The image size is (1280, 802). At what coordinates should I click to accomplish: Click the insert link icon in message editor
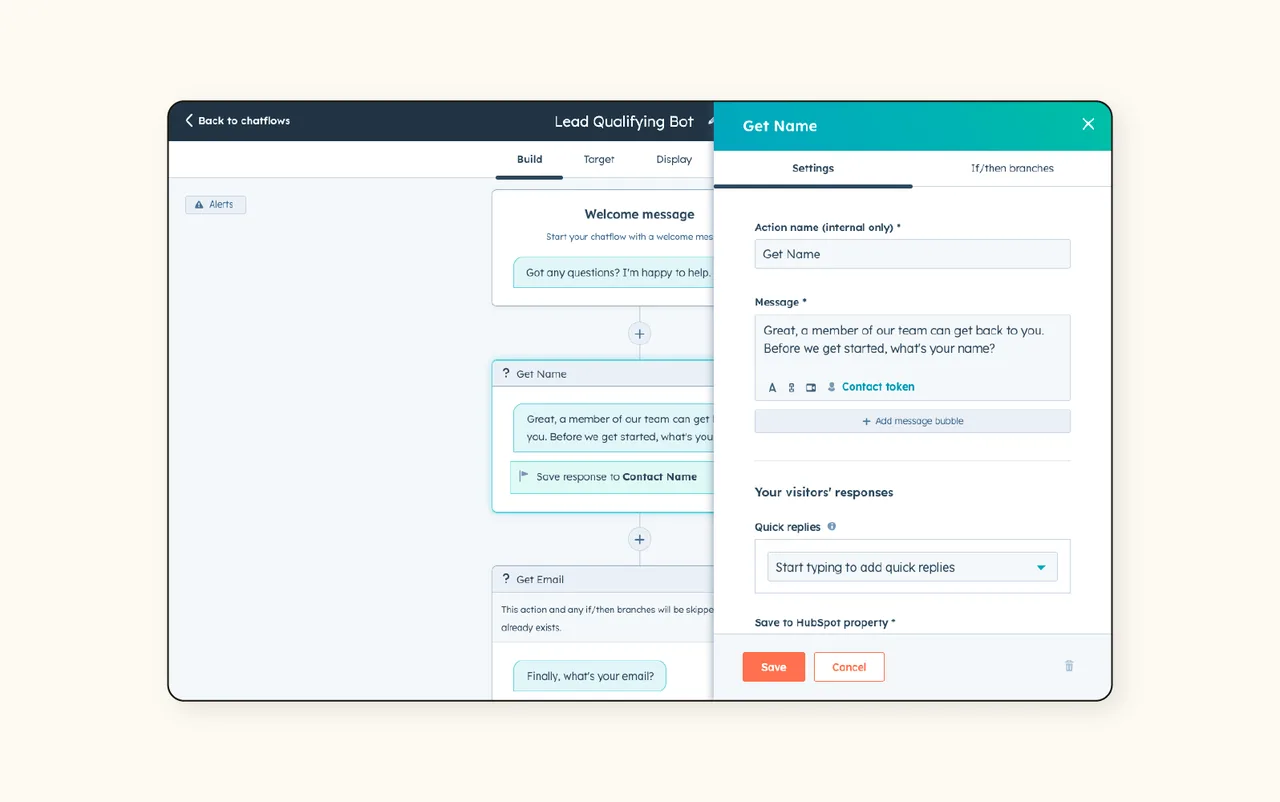click(x=791, y=387)
